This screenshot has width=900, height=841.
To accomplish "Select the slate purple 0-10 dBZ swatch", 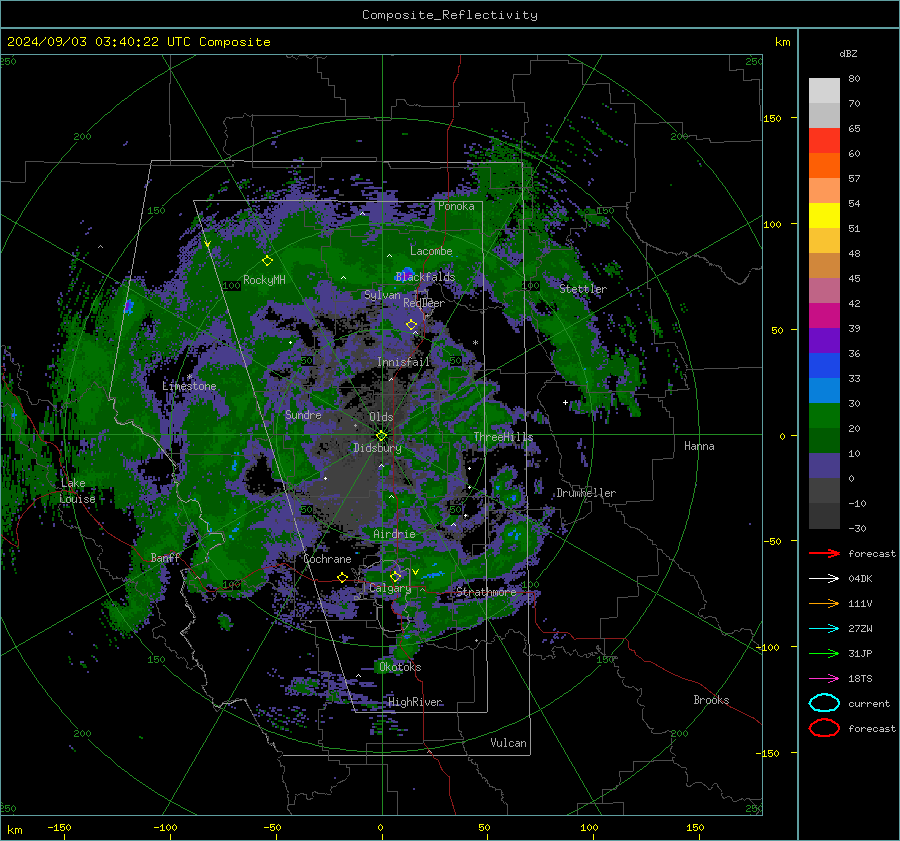I will coord(824,466).
